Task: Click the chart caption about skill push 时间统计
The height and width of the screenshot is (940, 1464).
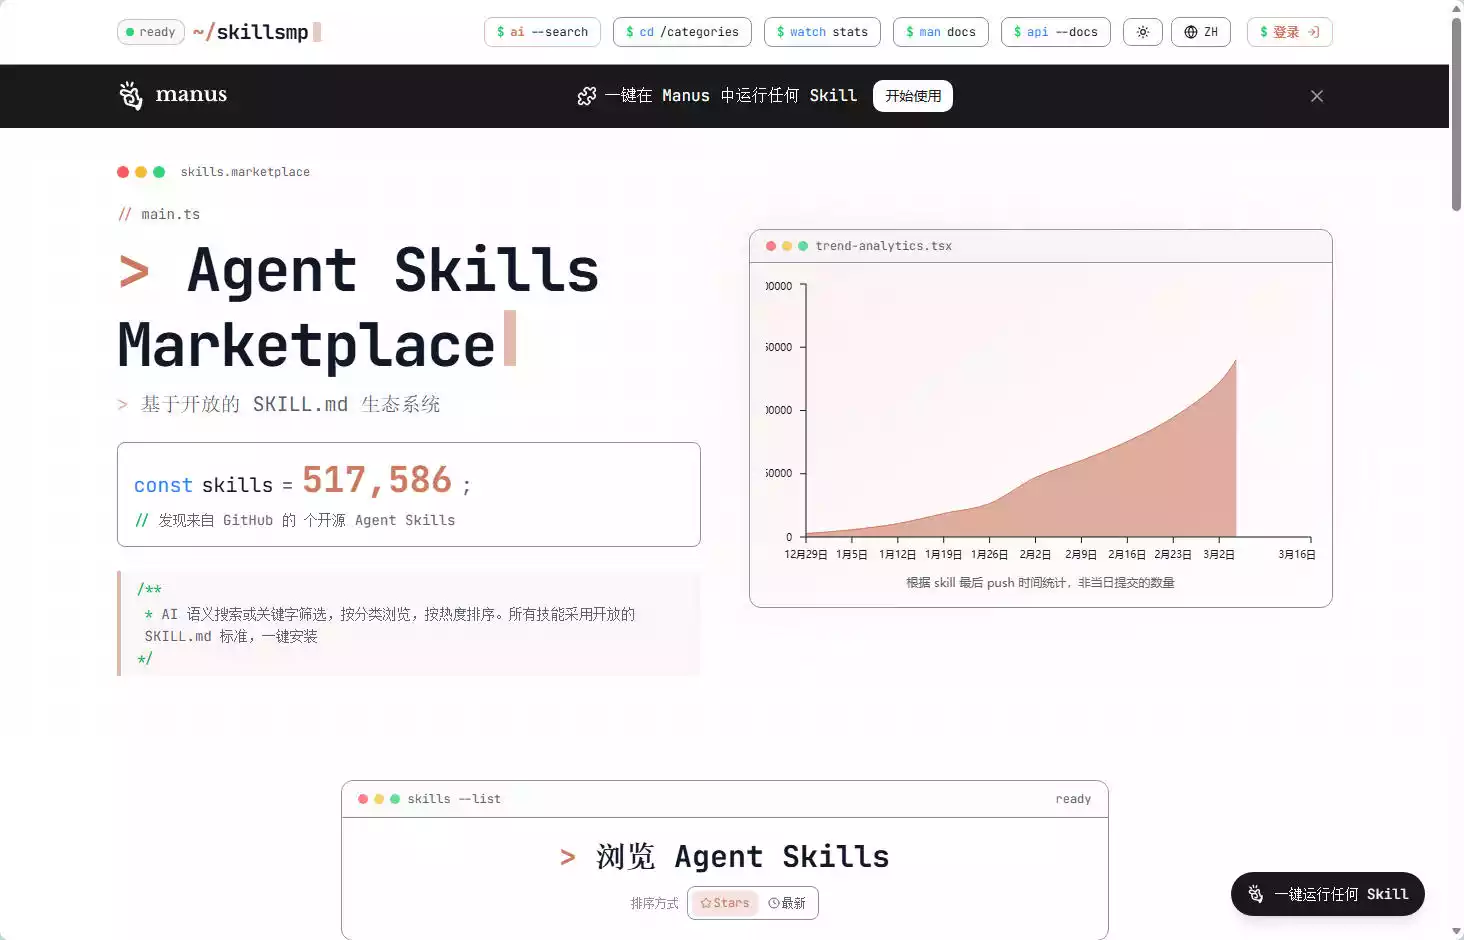Action: pyautogui.click(x=1040, y=583)
